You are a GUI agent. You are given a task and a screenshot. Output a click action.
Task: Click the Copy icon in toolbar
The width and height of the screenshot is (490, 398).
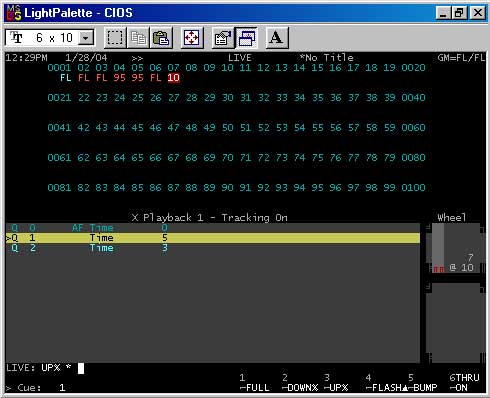point(138,38)
